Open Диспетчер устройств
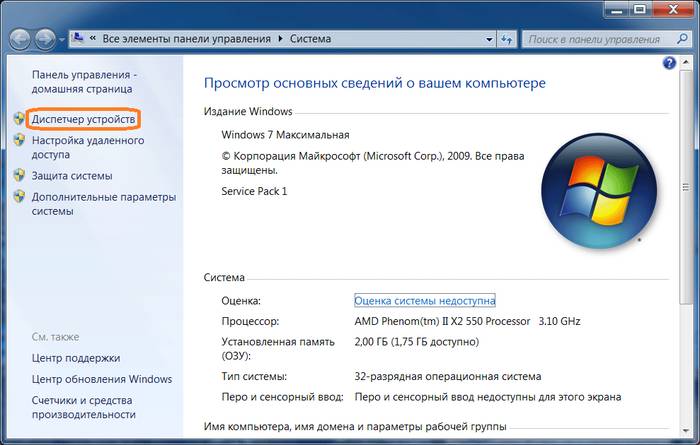 click(83, 119)
